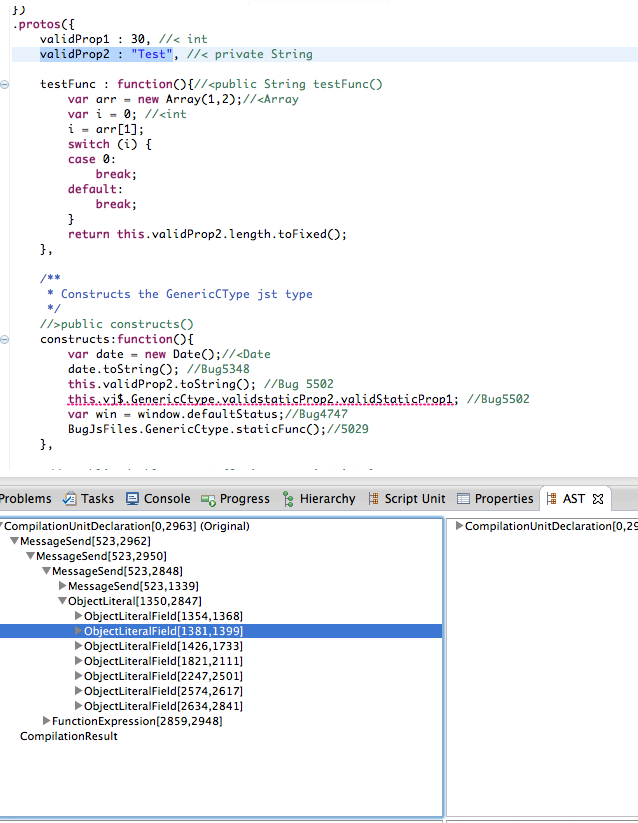Open the Console tab
Image resolution: width=638 pixels, height=823 pixels.
coord(166,498)
